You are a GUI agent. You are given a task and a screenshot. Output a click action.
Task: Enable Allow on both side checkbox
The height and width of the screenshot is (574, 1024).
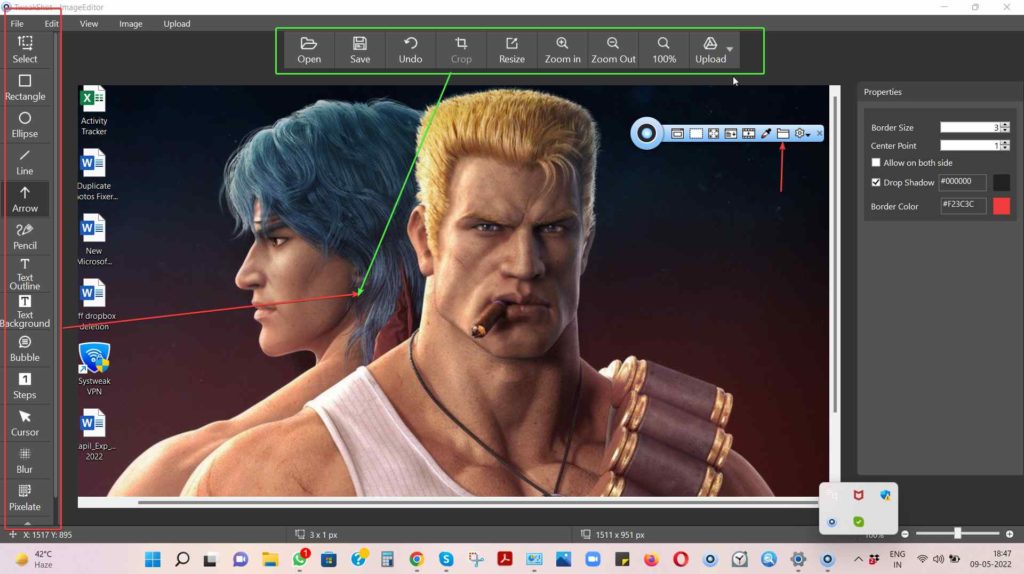pos(876,163)
